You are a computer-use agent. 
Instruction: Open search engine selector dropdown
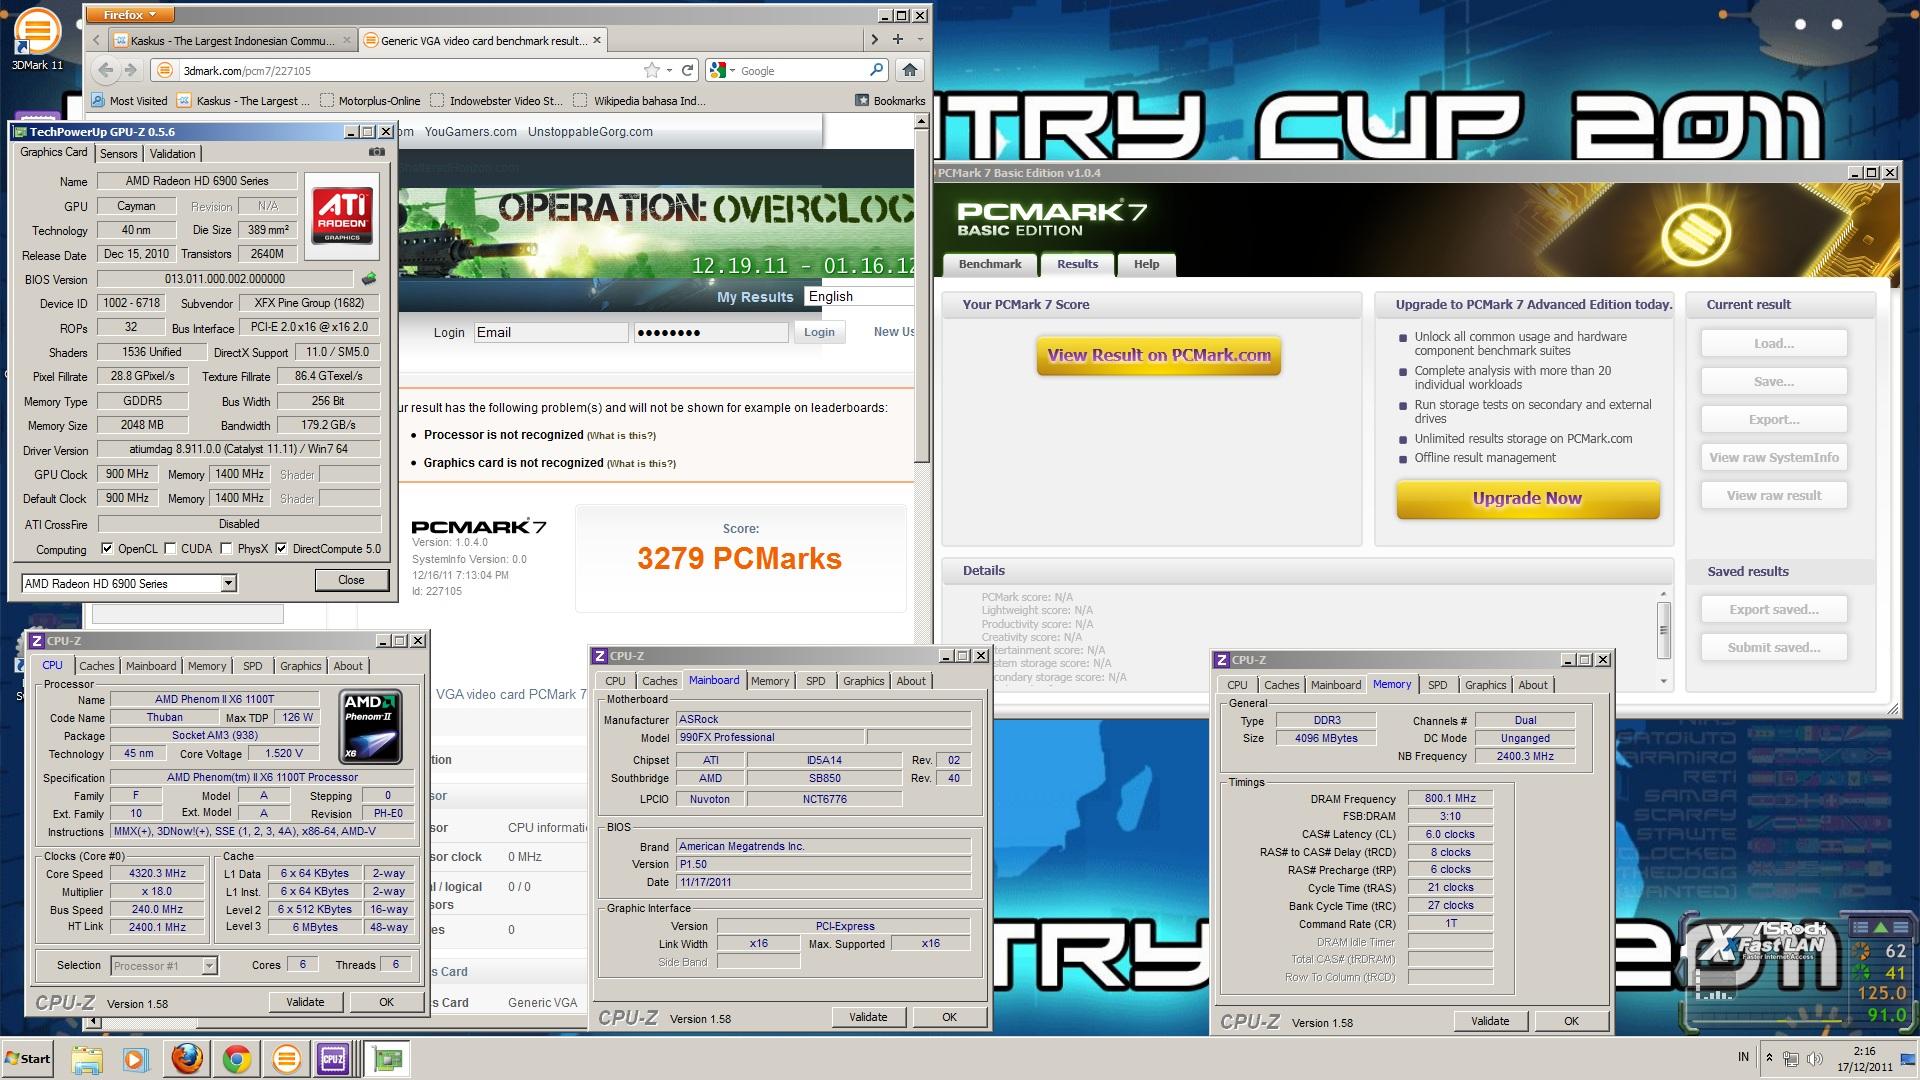(x=722, y=70)
